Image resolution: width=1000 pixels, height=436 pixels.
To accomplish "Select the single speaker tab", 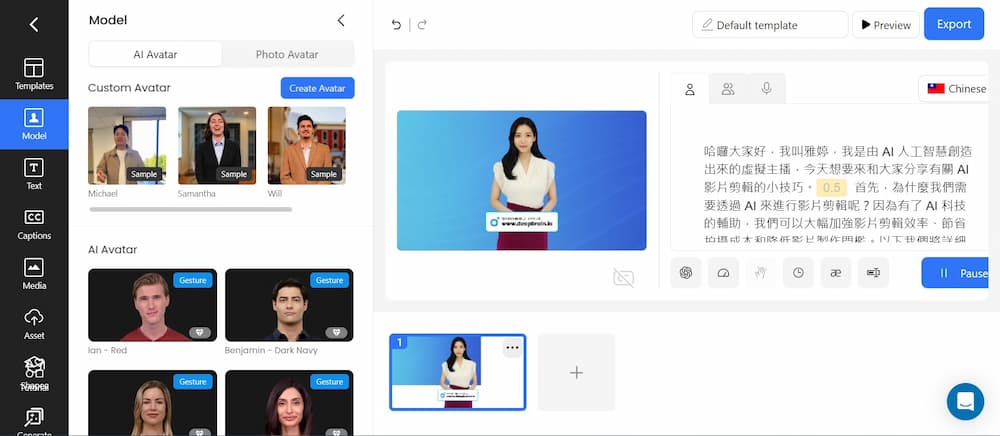I will tap(689, 89).
